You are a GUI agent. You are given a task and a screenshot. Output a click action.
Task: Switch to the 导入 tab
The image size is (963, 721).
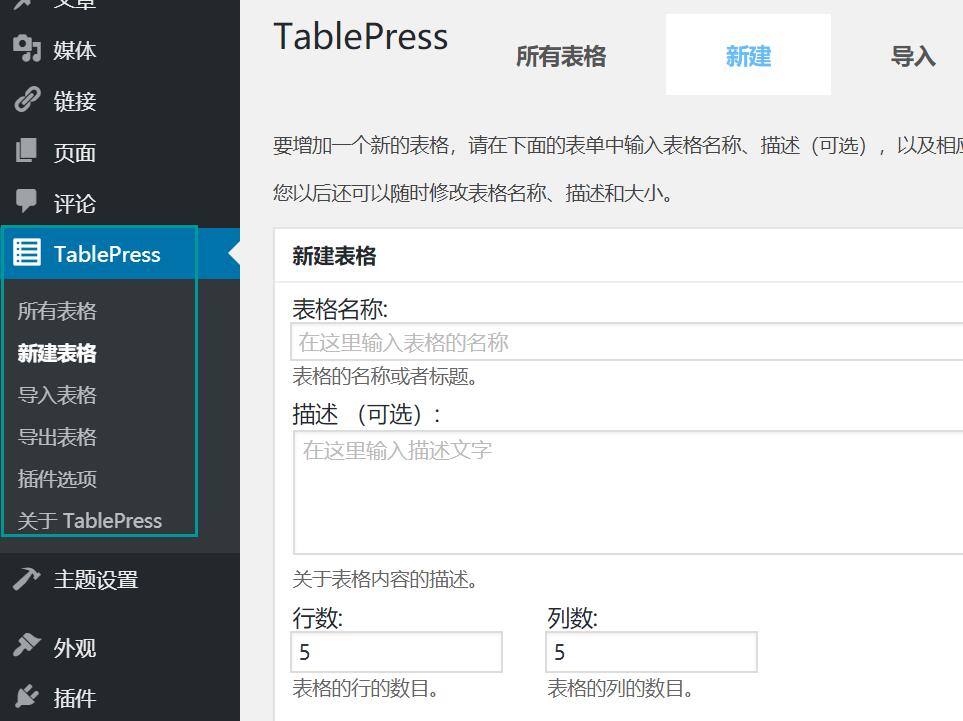tap(913, 56)
